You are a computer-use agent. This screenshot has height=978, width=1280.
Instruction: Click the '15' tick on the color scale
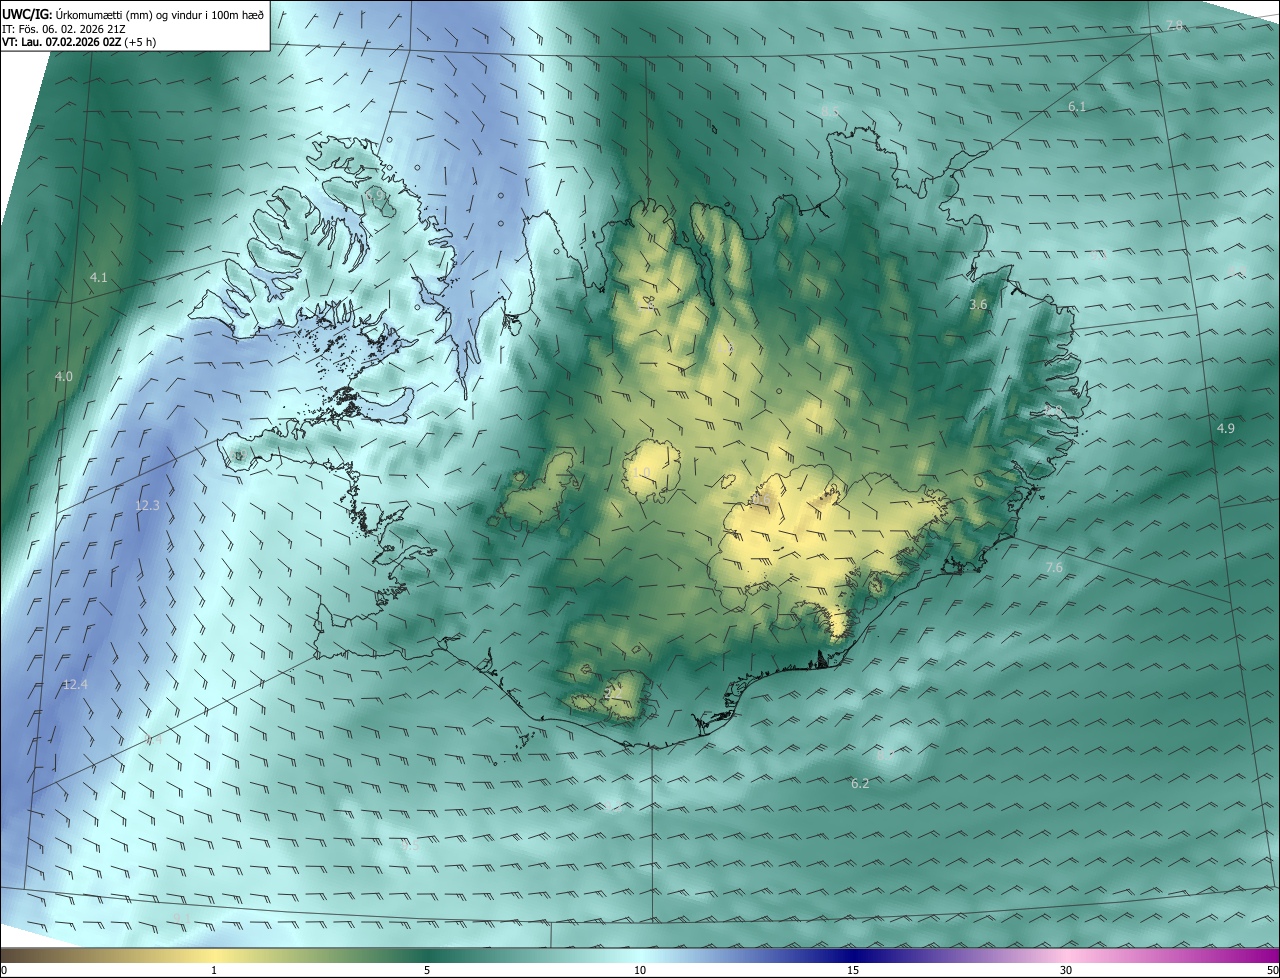pyautogui.click(x=853, y=970)
